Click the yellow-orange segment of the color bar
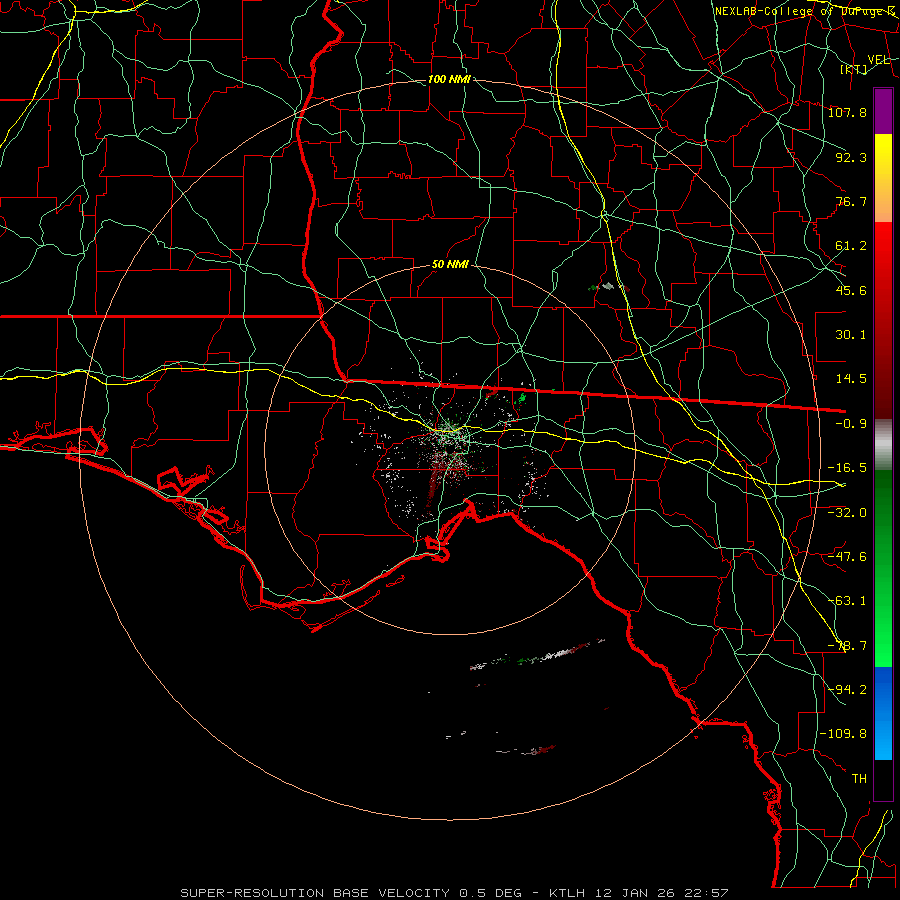Screen dimensions: 900x900 coord(883,178)
